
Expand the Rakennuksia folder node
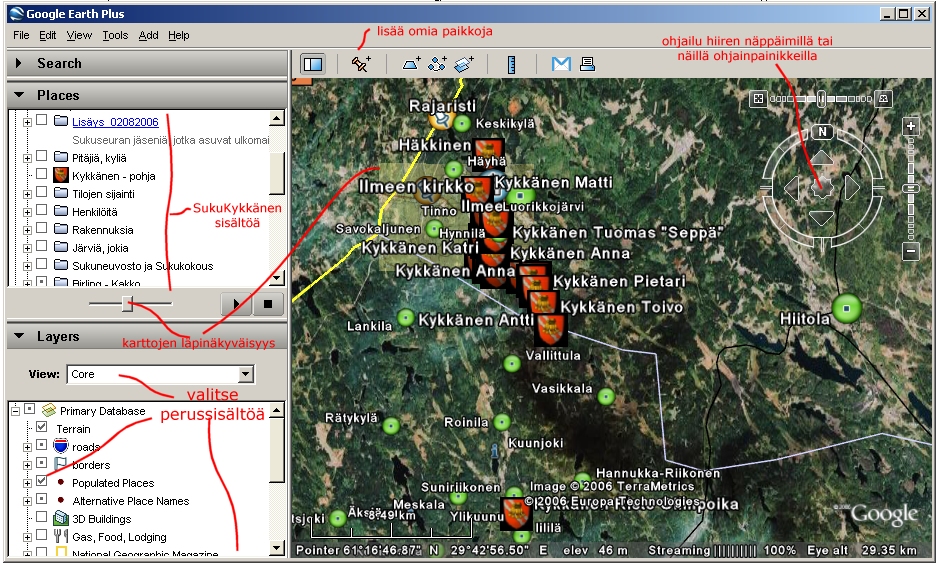(x=27, y=230)
